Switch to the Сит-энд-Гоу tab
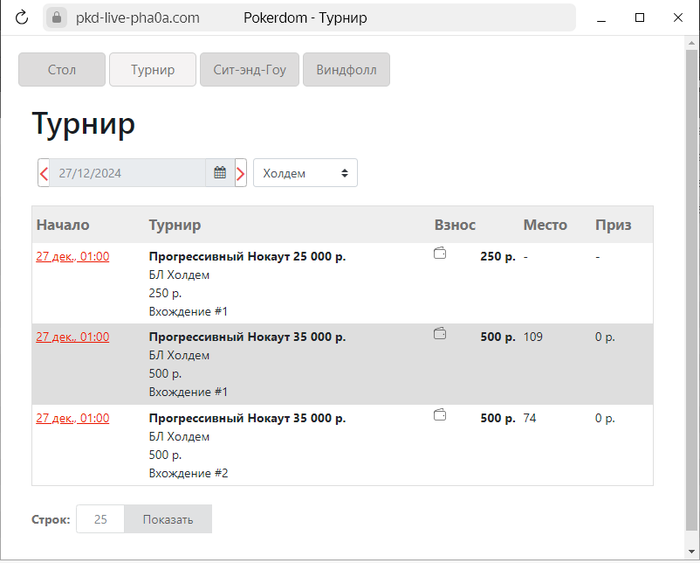700x563 pixels. coord(250,70)
